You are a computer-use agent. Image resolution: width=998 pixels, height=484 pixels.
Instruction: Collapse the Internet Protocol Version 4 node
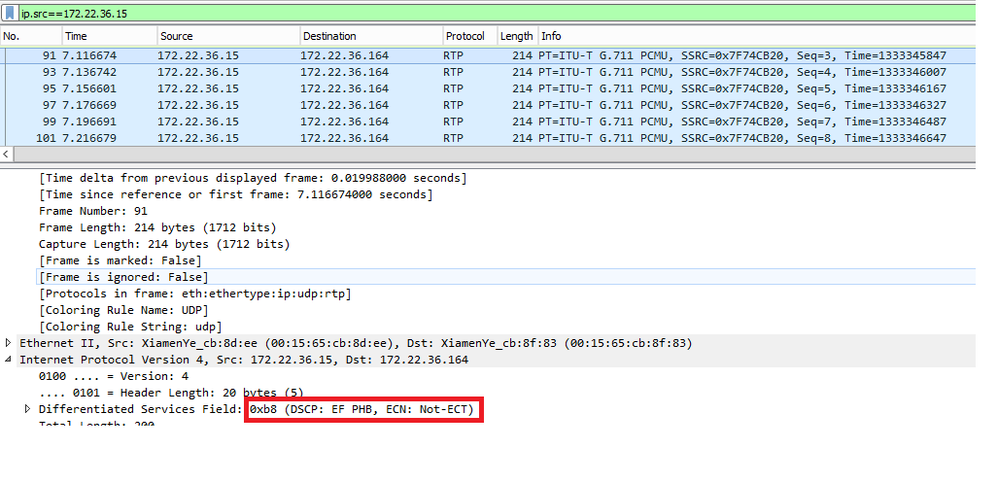10,360
